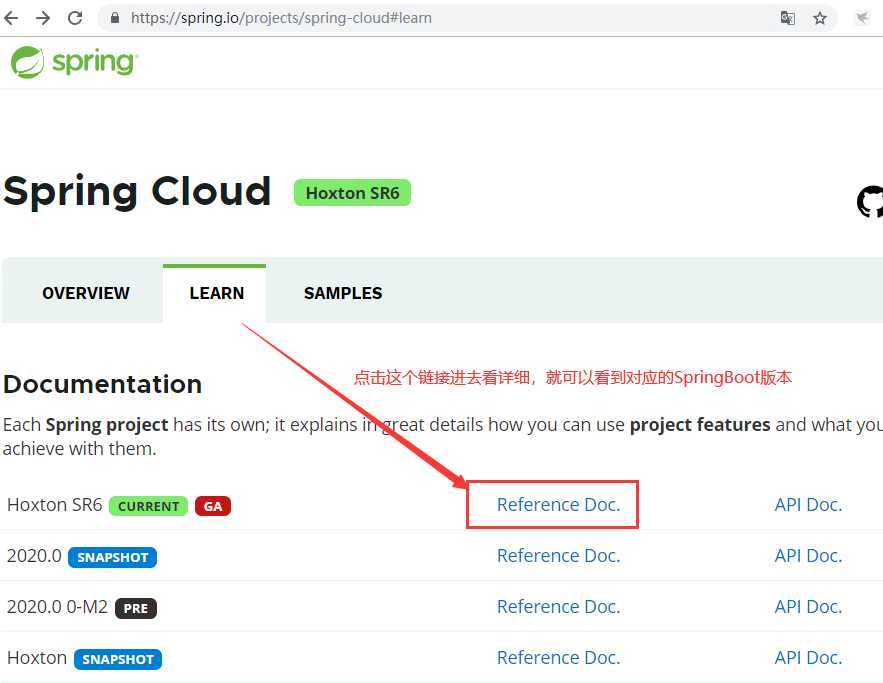Bookmark this page with the star icon
This screenshot has width=883, height=683.
820,18
